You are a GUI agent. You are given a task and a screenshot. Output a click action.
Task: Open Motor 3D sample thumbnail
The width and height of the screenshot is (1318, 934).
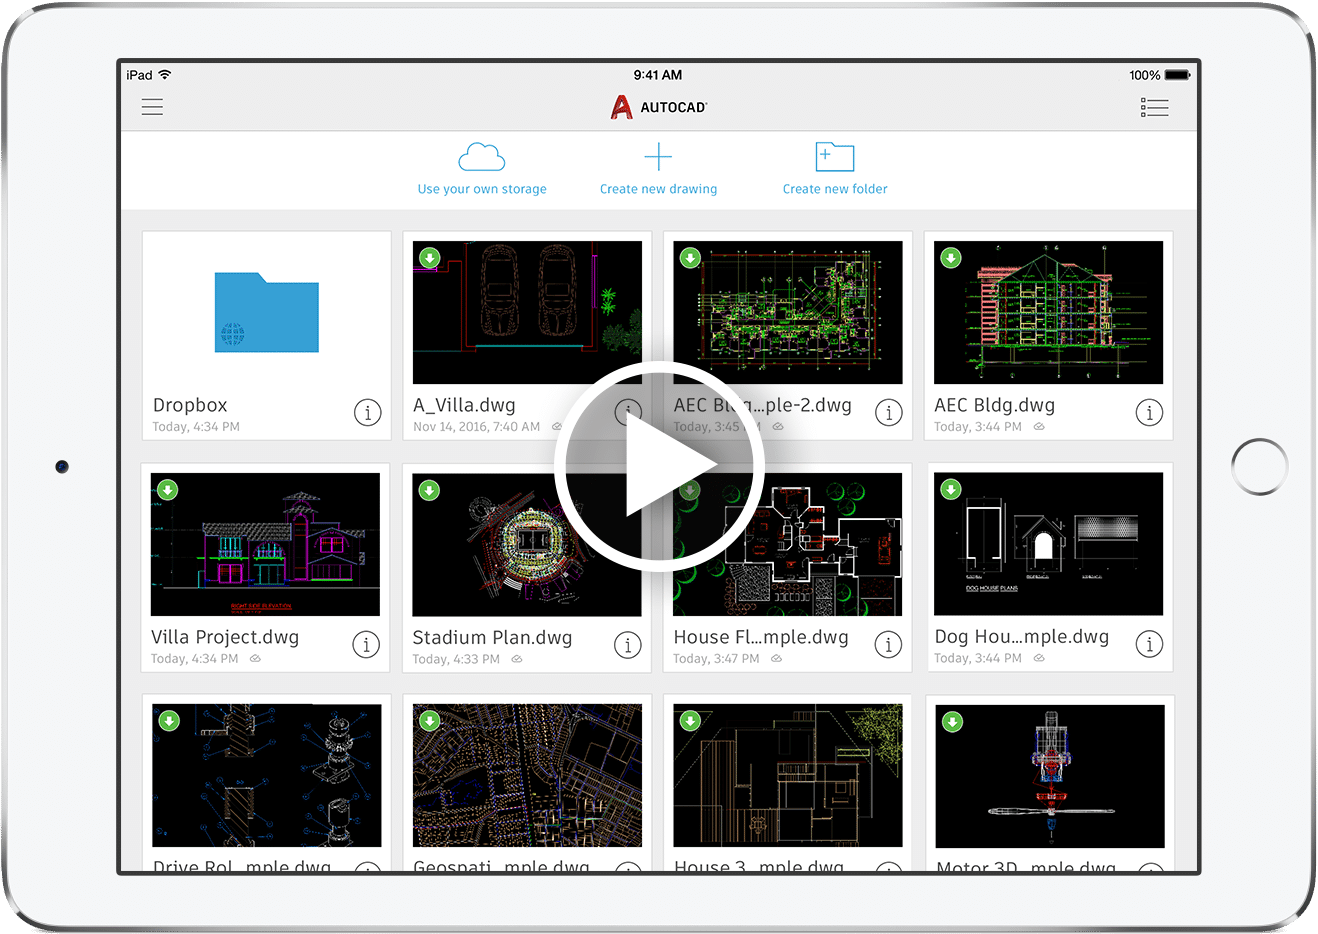coord(1050,776)
